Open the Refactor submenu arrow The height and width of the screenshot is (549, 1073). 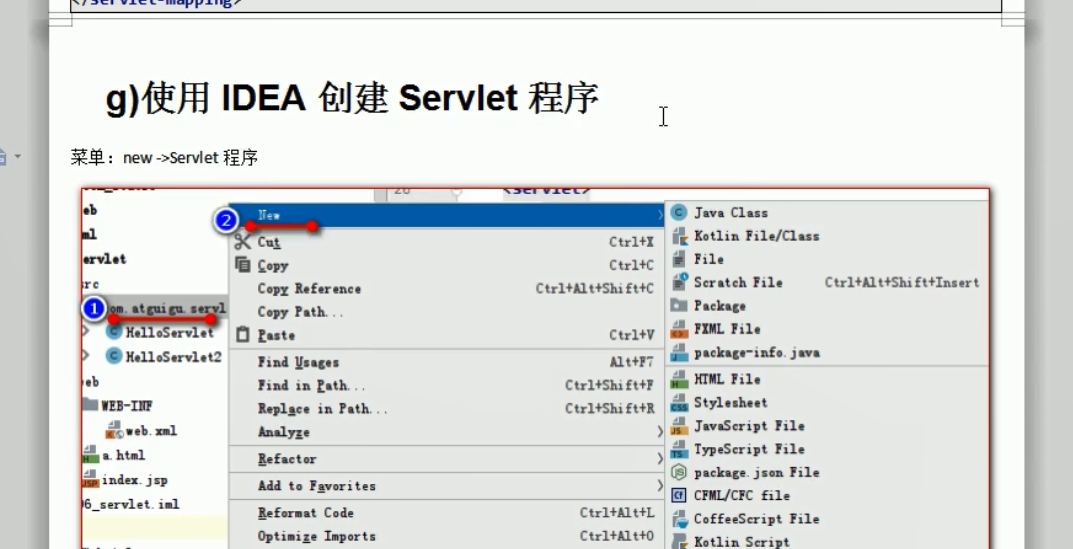point(660,459)
